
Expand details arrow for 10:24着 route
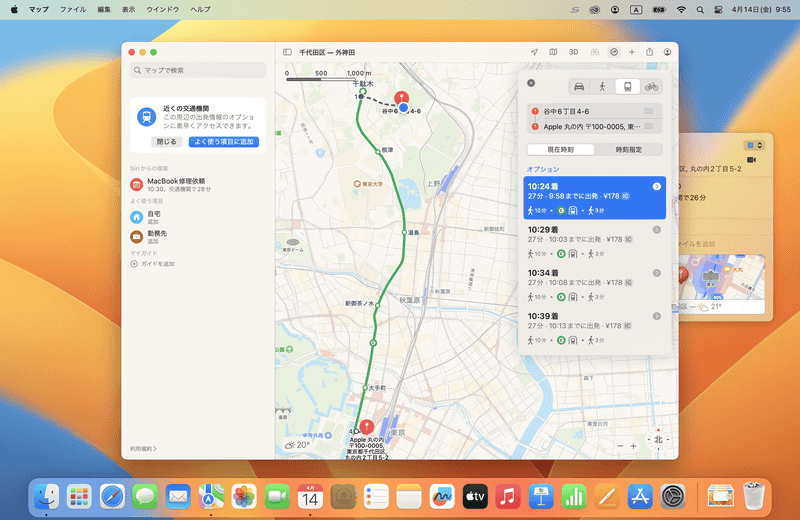pos(657,186)
